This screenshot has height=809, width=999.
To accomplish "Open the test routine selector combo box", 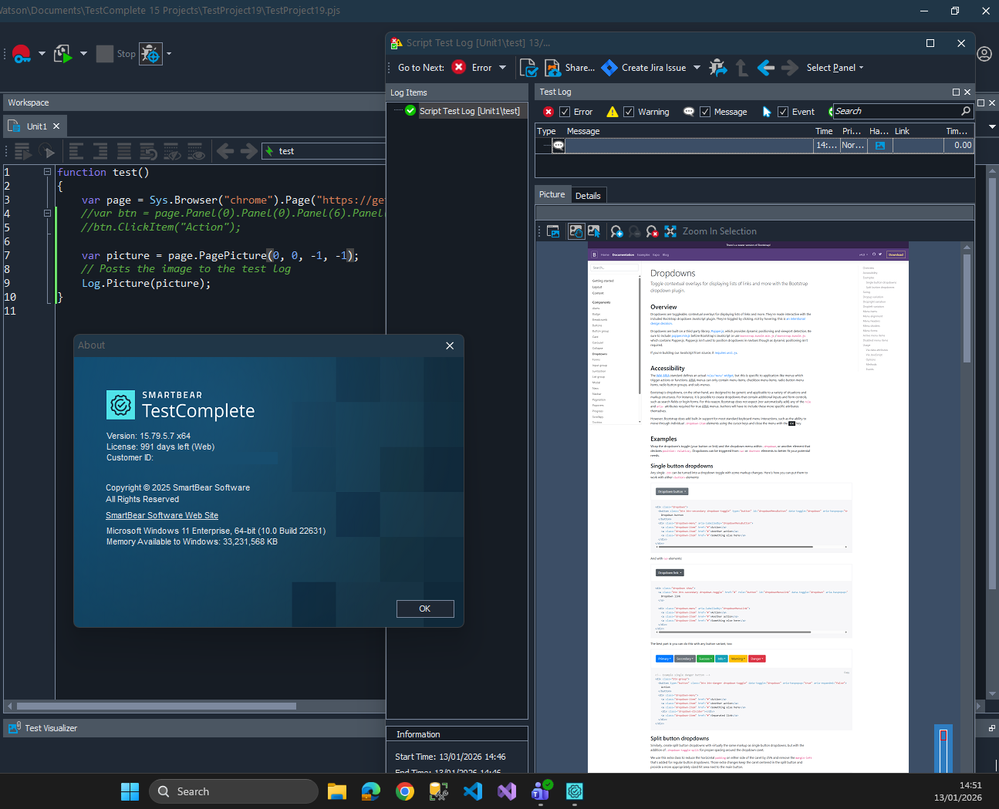I will click(322, 151).
